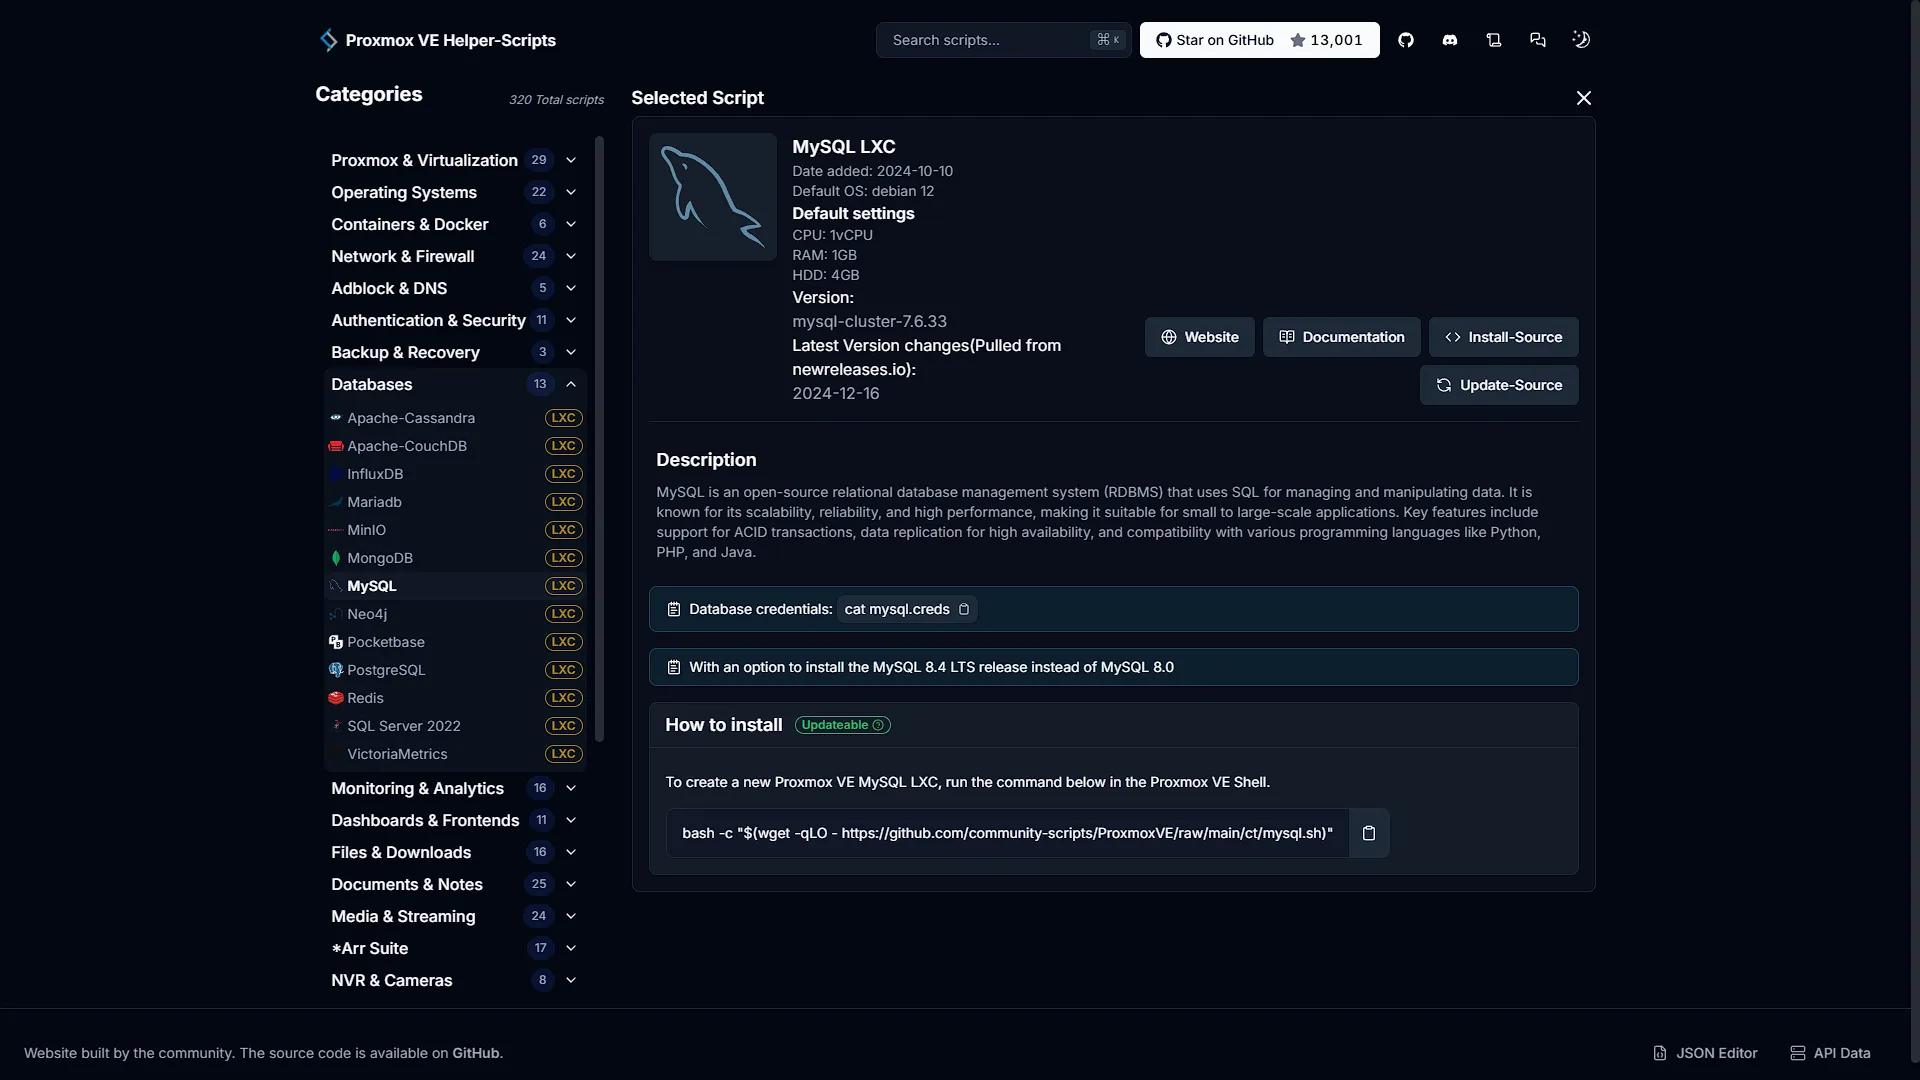
Task: Expand Containers & Docker category
Action: click(x=455, y=224)
